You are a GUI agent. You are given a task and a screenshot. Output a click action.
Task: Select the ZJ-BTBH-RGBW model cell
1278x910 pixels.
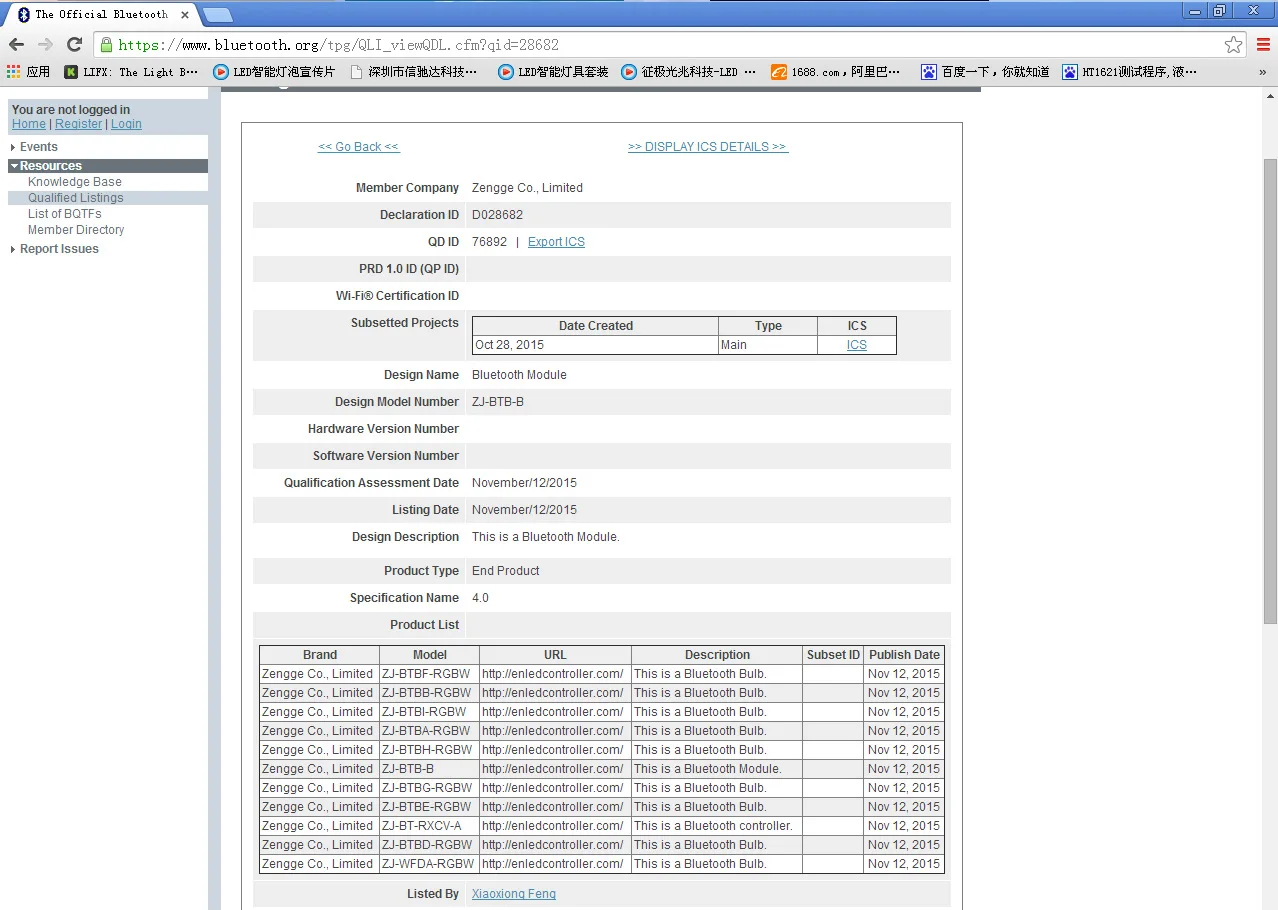point(429,750)
